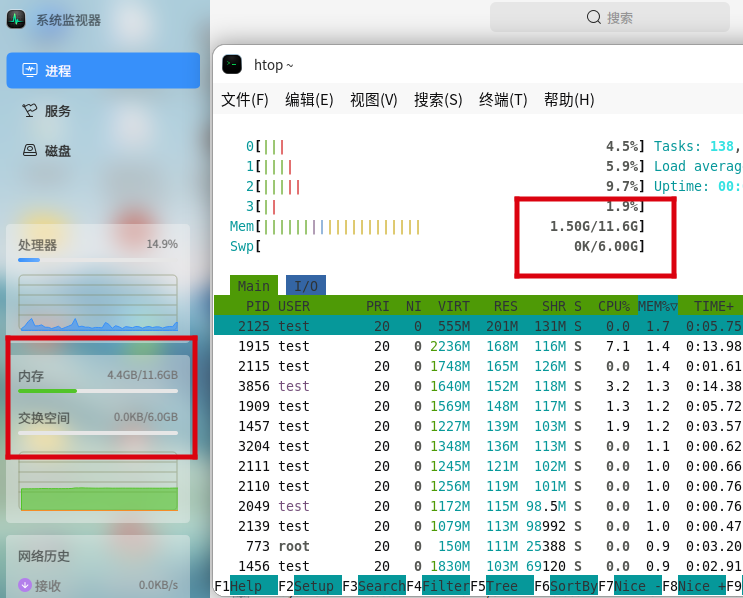Select the process row with PID 1909
This screenshot has width=743, height=598.
point(479,406)
